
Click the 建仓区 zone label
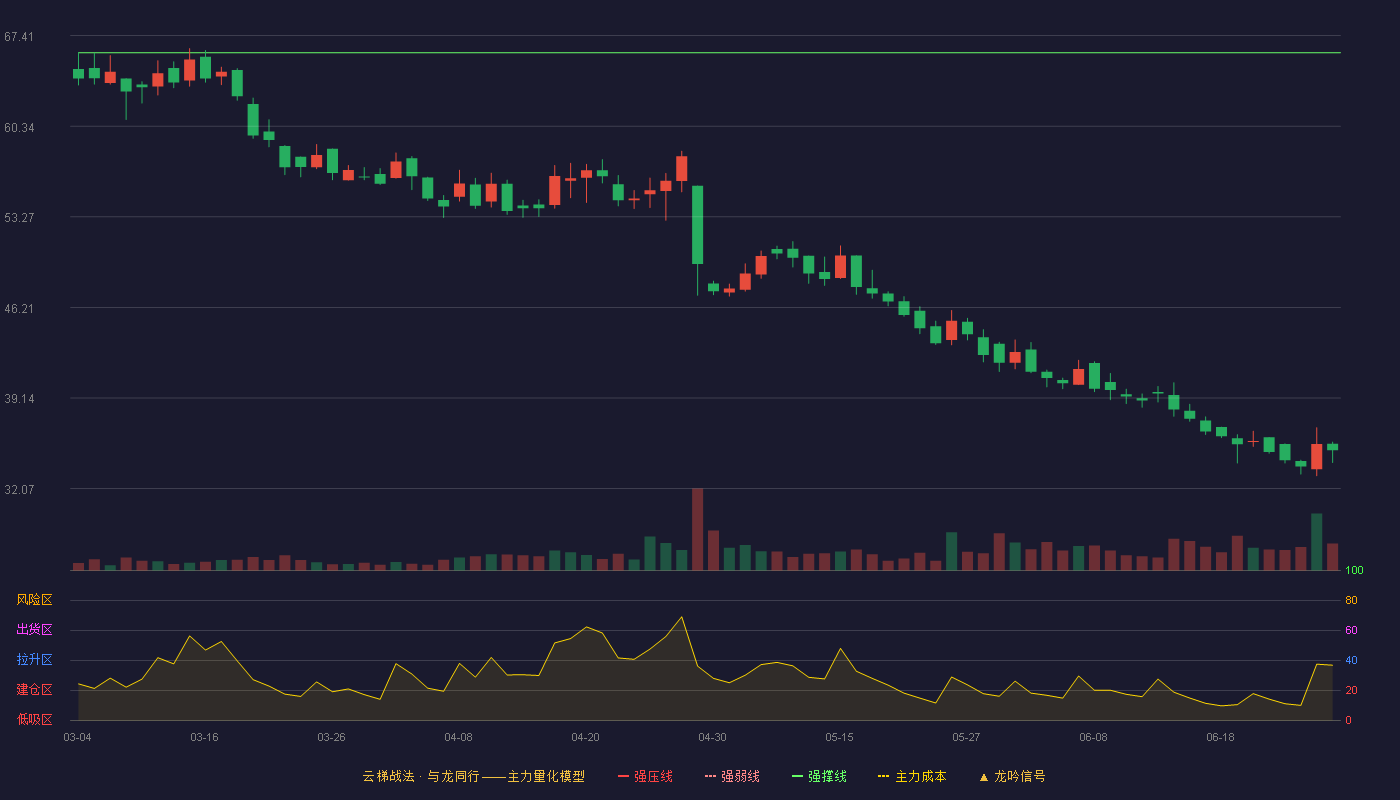pyautogui.click(x=34, y=690)
